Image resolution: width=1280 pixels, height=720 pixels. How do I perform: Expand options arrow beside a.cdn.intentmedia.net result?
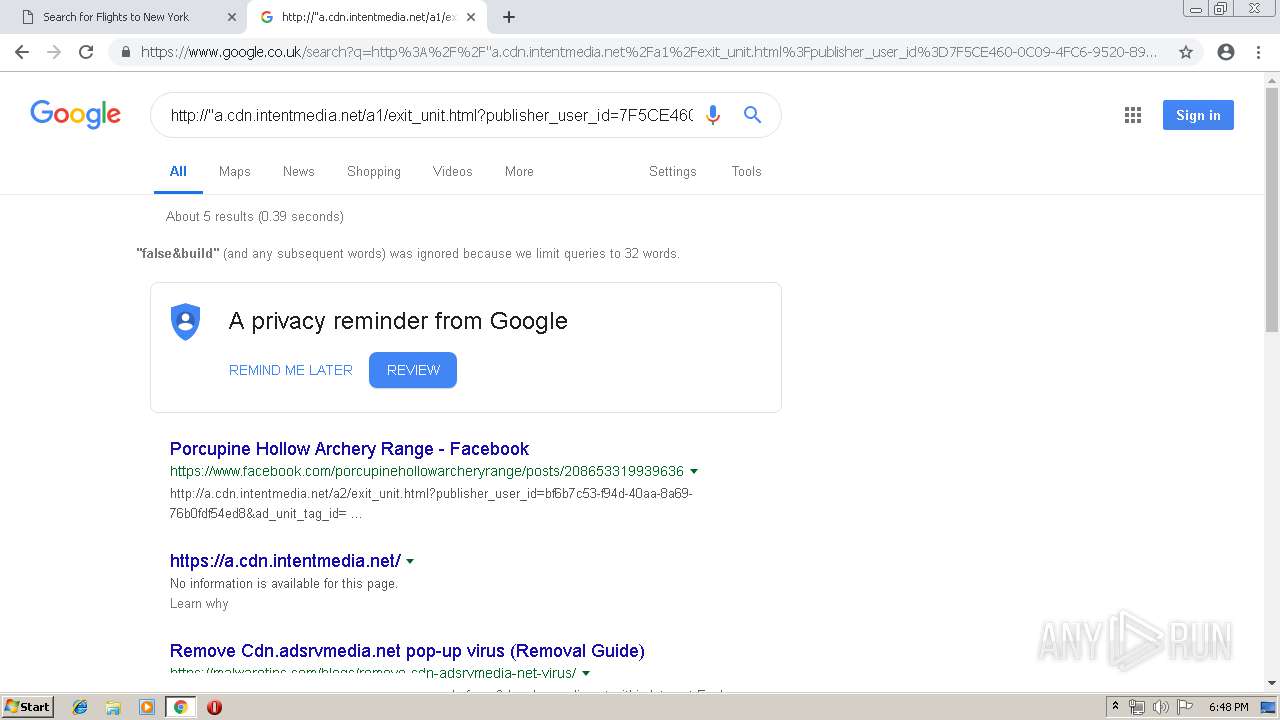(410, 562)
